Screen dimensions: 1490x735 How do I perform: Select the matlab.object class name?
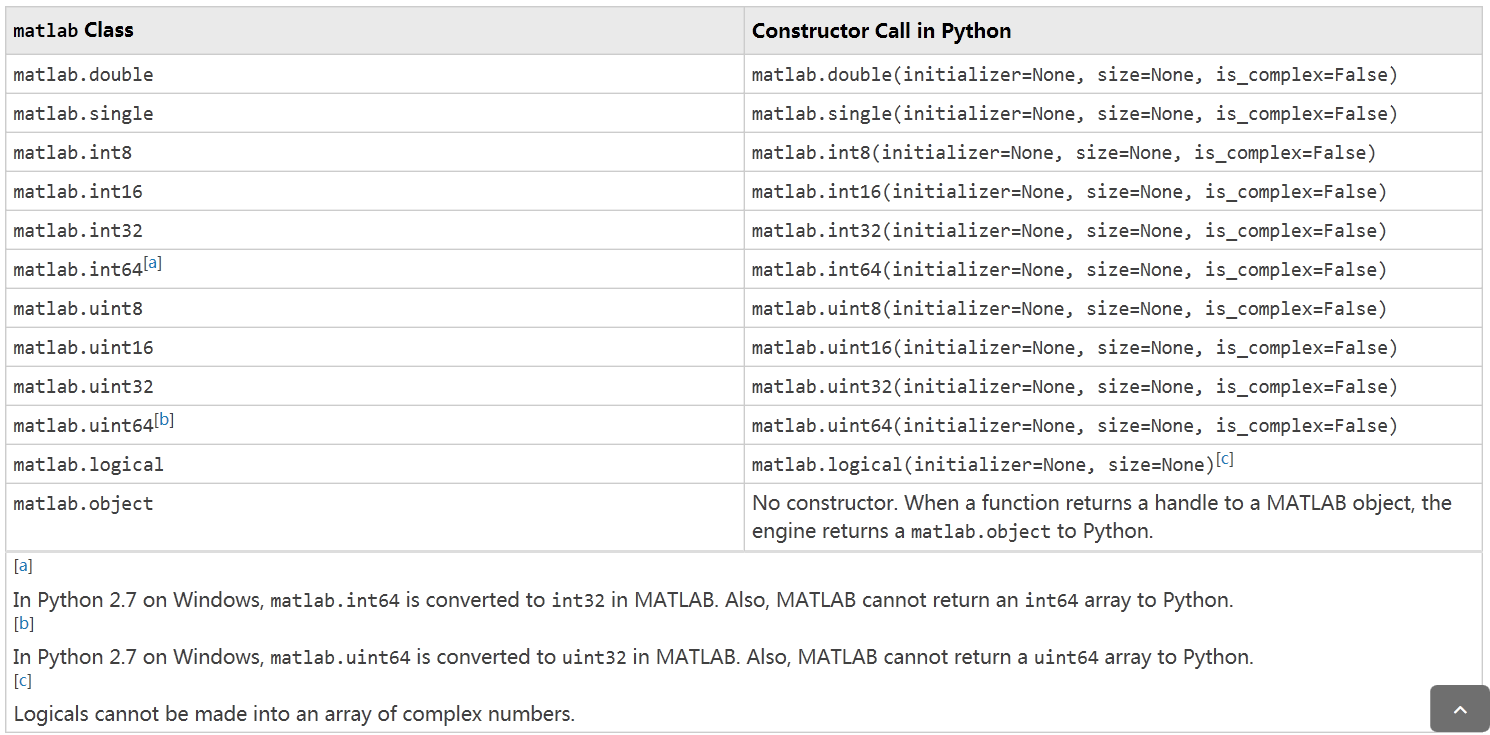(x=82, y=503)
